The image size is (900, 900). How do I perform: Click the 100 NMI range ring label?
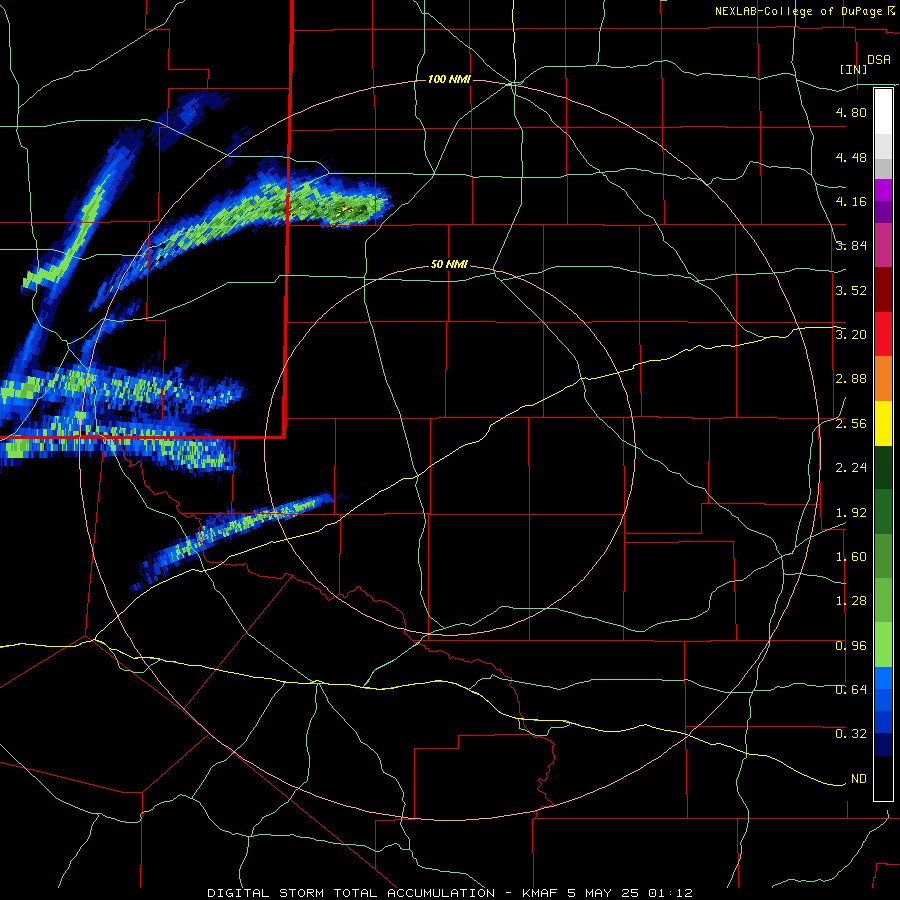tap(449, 79)
